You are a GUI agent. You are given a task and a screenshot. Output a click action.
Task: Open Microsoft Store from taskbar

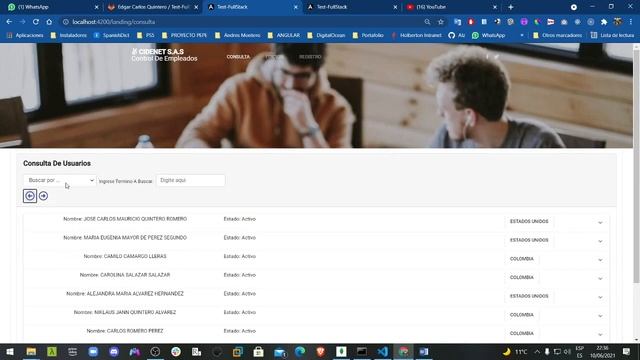[258, 352]
